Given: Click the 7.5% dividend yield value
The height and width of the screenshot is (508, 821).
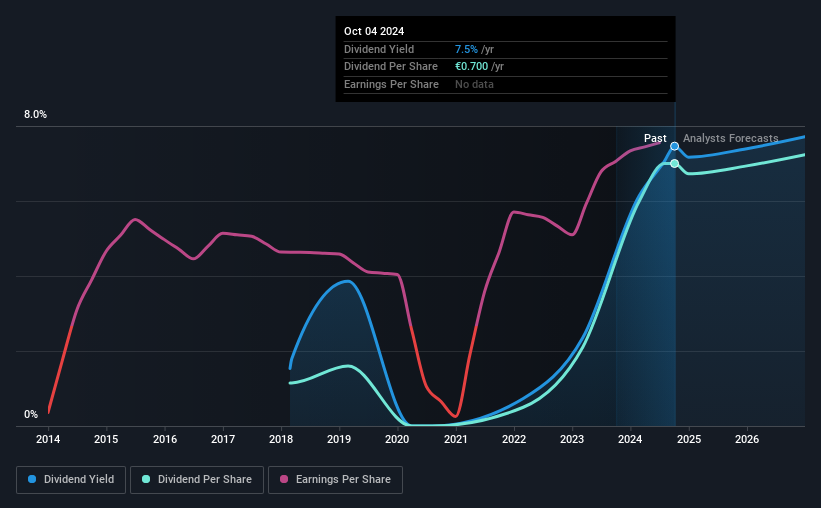Looking at the screenshot, I should [x=466, y=49].
